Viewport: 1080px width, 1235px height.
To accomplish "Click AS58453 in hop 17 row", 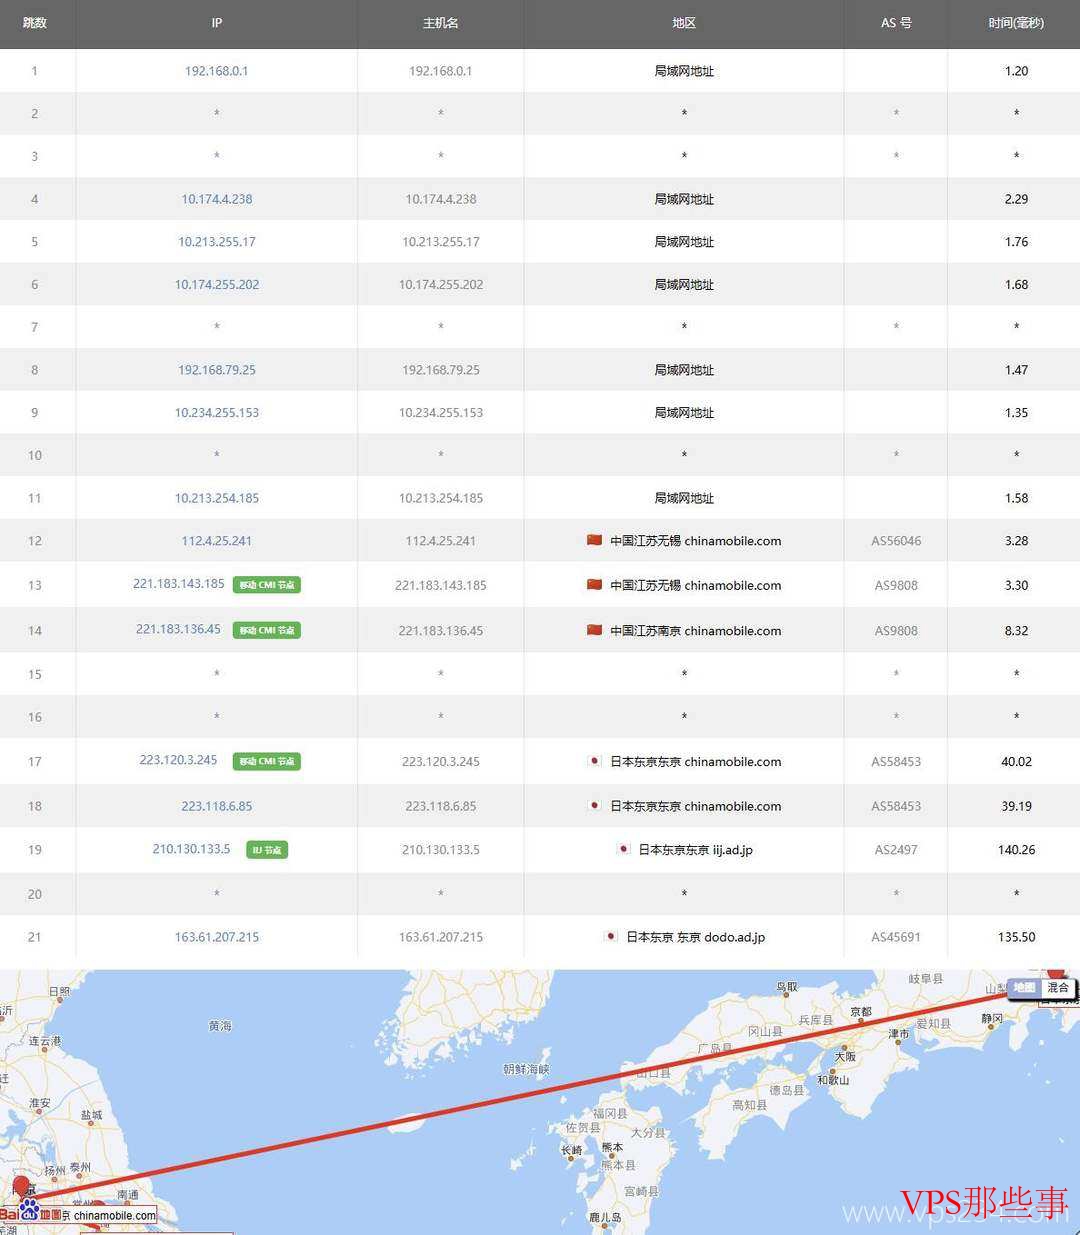I will click(x=896, y=762).
